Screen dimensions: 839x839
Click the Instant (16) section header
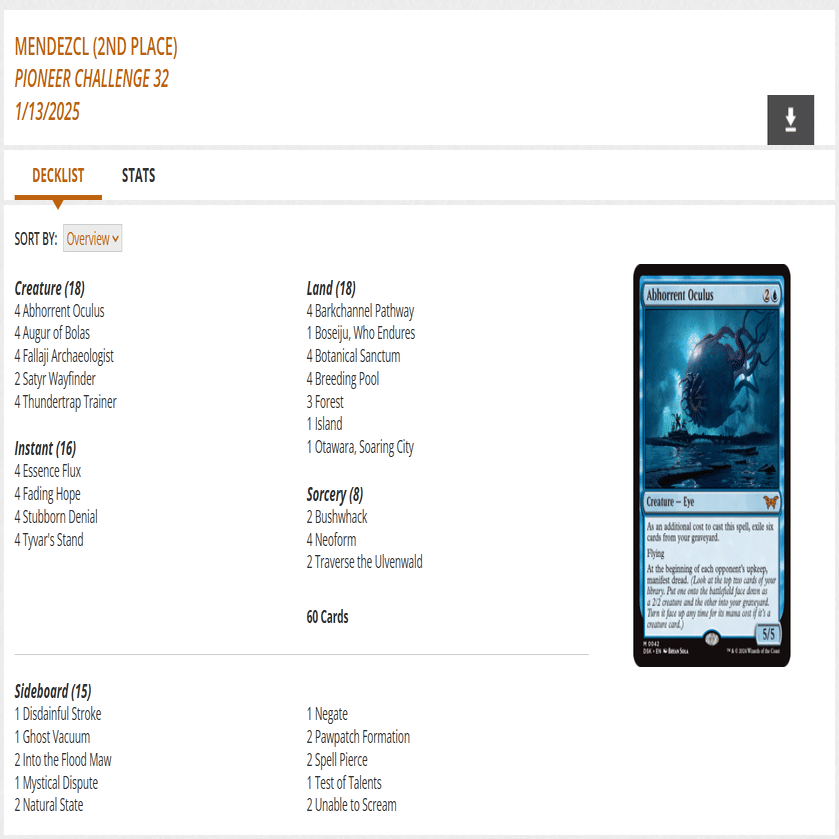tap(45, 448)
